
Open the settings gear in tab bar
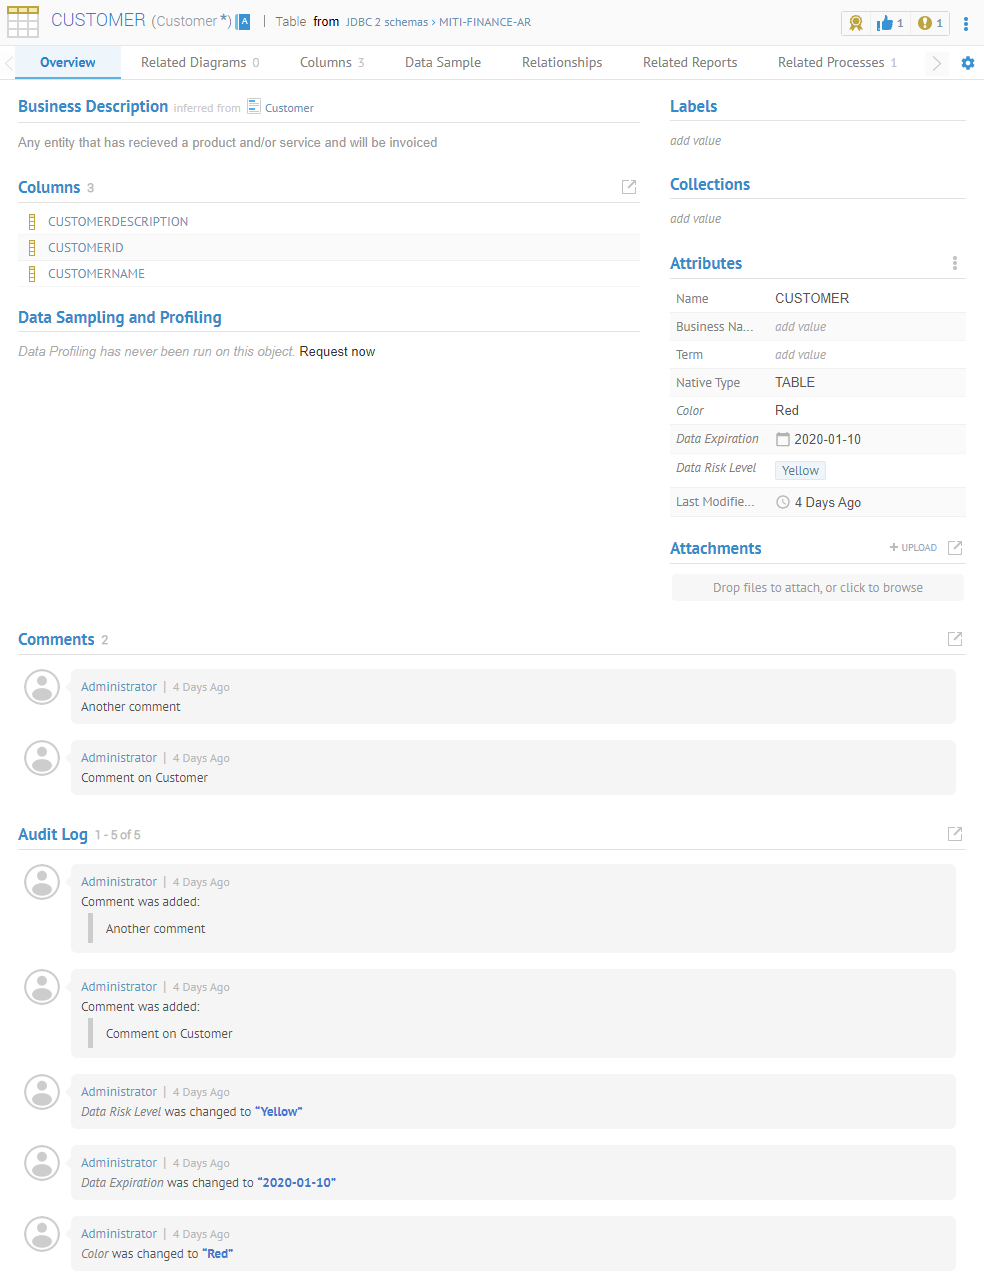coord(967,63)
